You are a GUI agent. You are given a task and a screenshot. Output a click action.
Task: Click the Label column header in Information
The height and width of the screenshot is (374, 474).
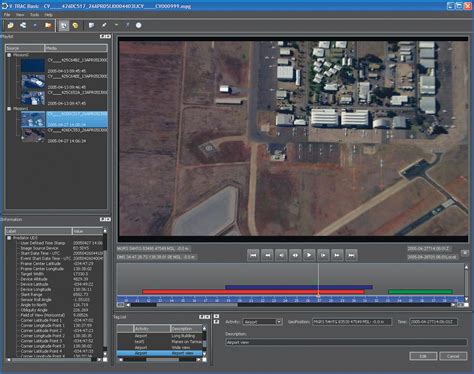pos(39,231)
